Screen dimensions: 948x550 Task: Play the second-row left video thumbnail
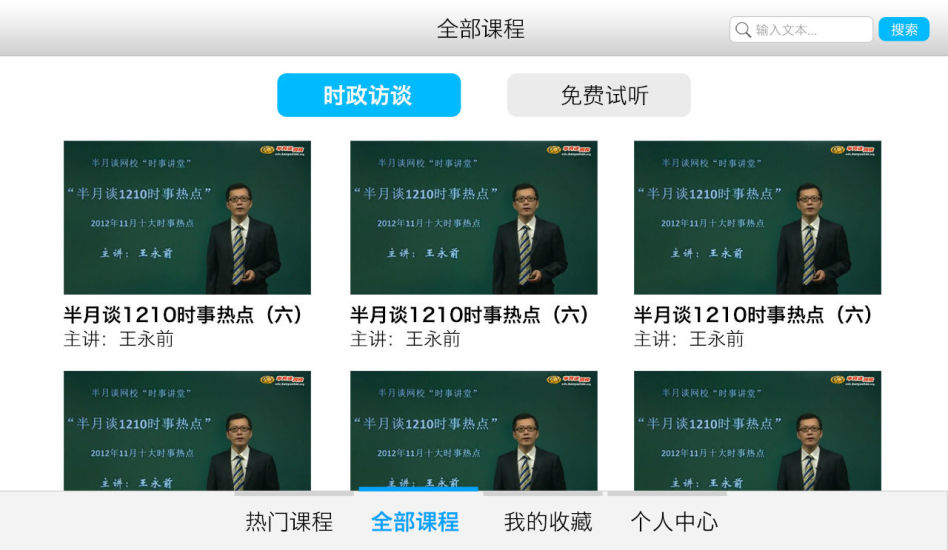(x=187, y=430)
